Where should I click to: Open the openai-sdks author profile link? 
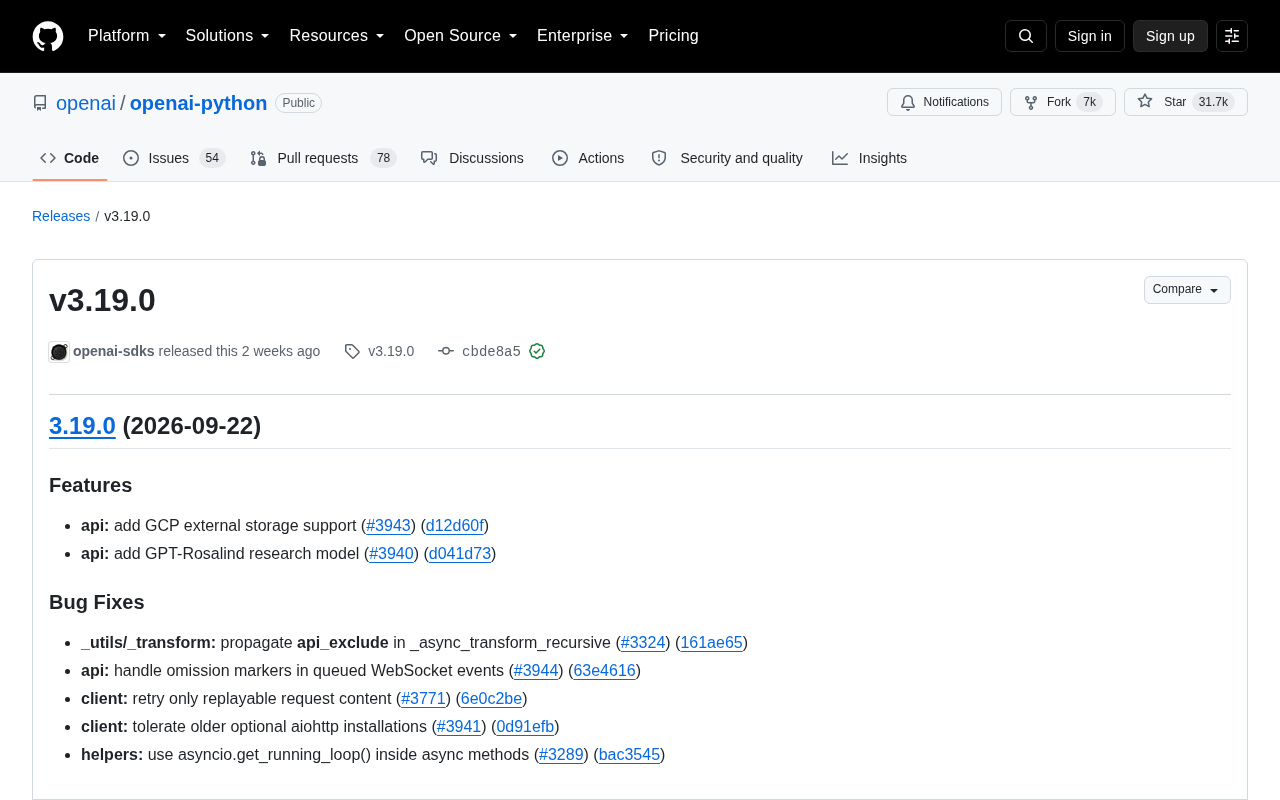point(114,351)
